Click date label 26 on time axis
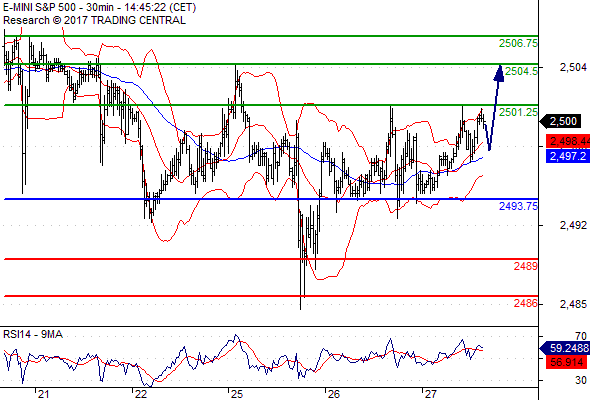 [333, 394]
